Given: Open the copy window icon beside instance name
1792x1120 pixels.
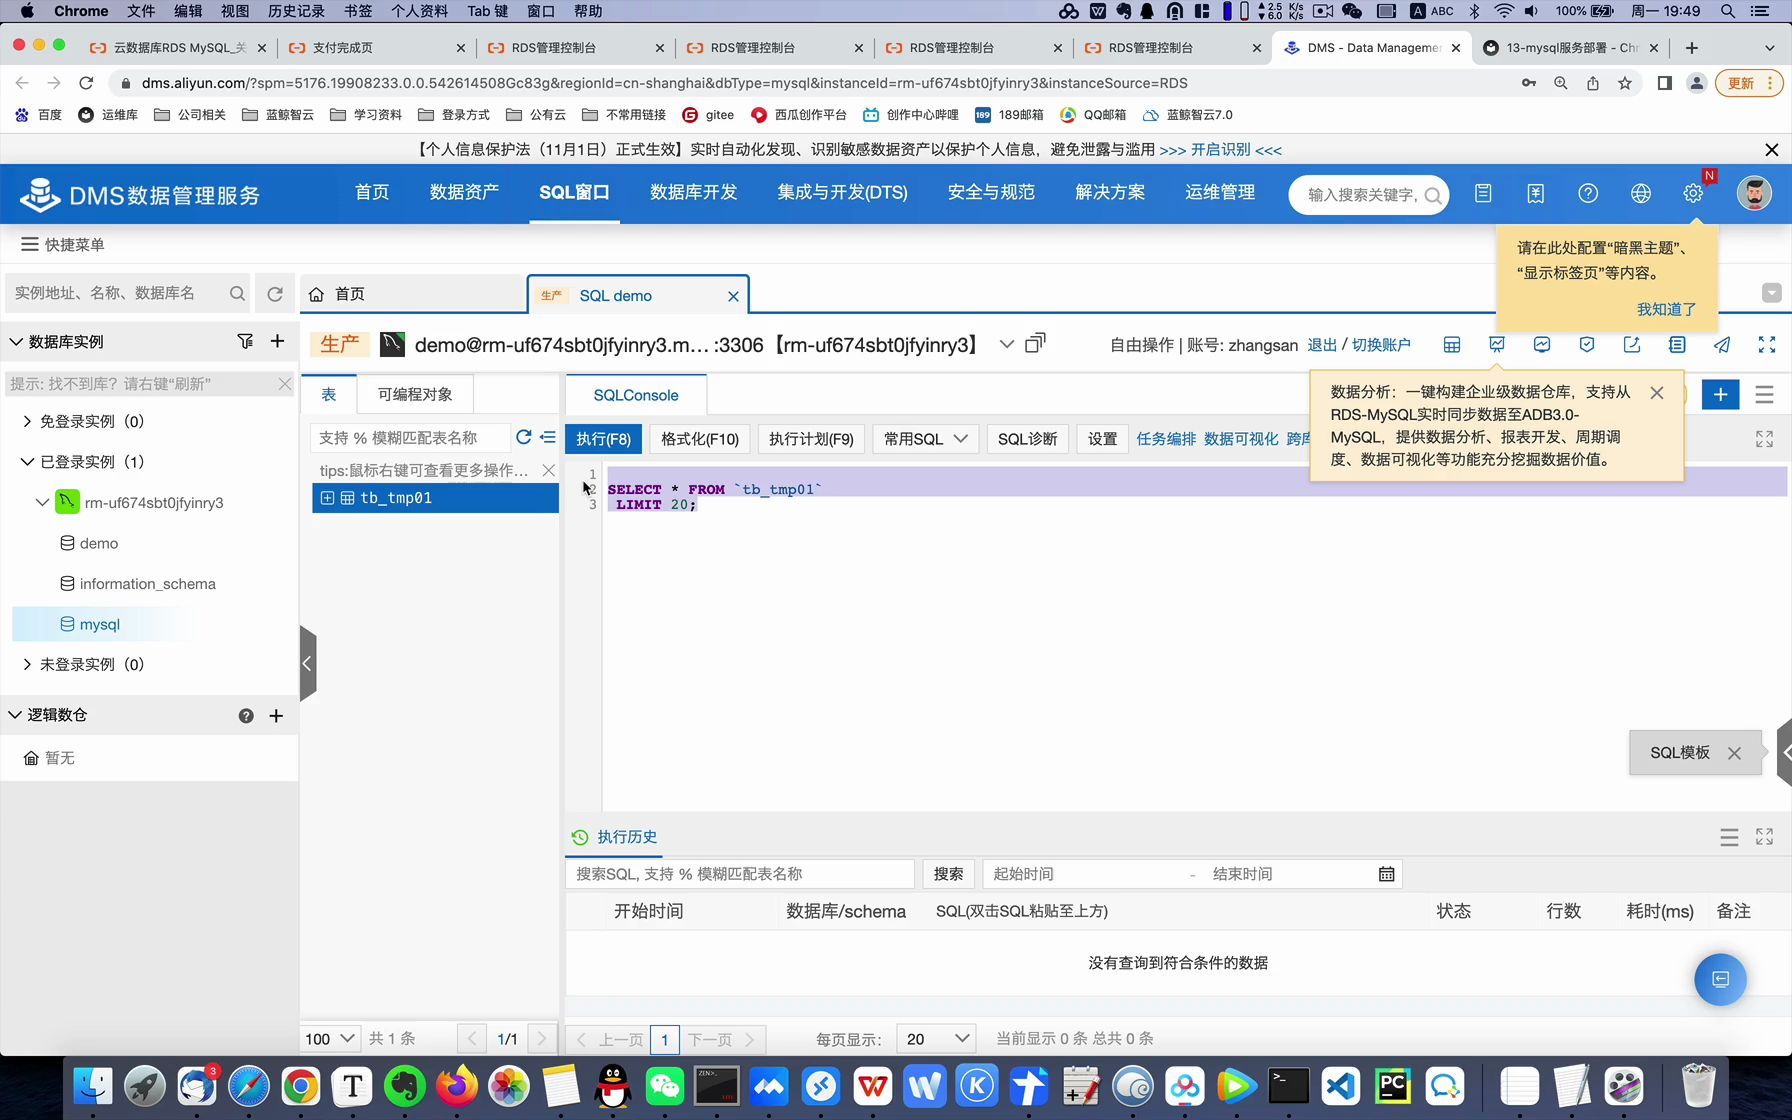Looking at the screenshot, I should click(x=1036, y=343).
